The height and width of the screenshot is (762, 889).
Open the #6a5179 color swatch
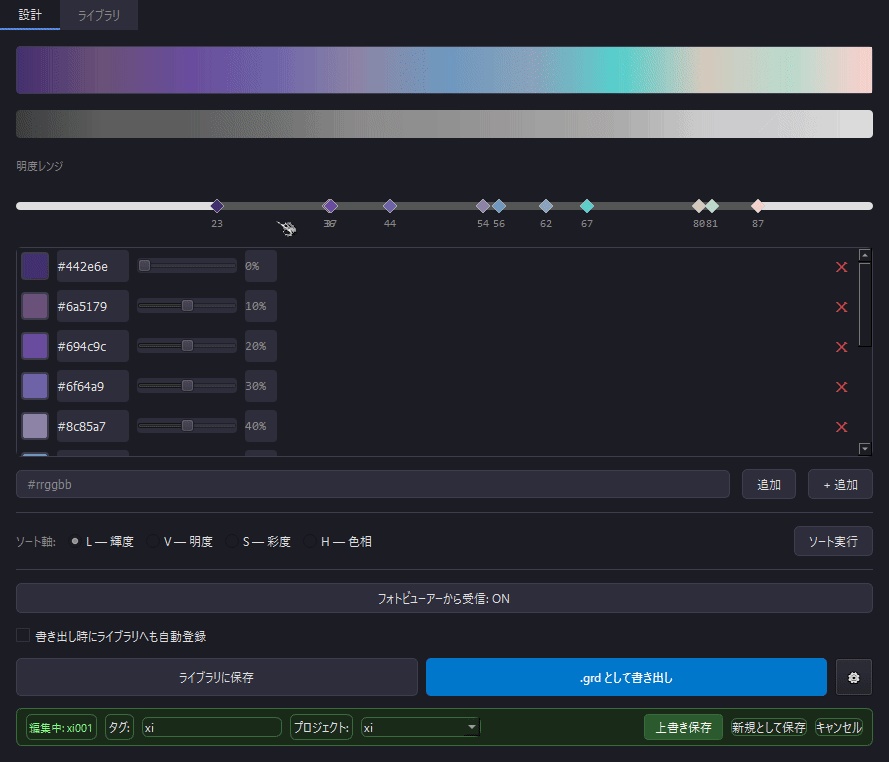(35, 306)
